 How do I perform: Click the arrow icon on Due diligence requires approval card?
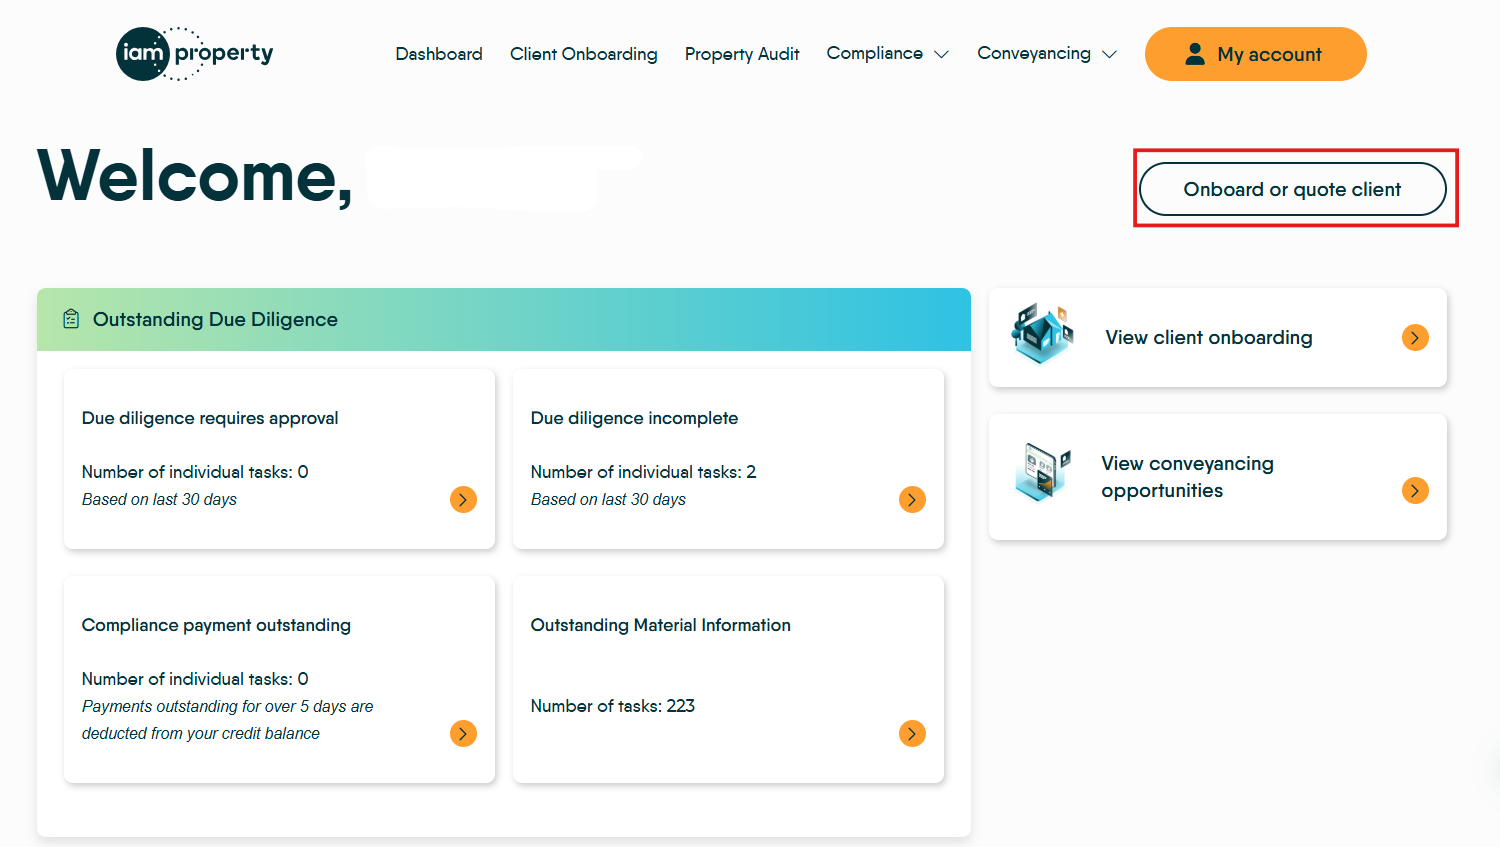[463, 499]
